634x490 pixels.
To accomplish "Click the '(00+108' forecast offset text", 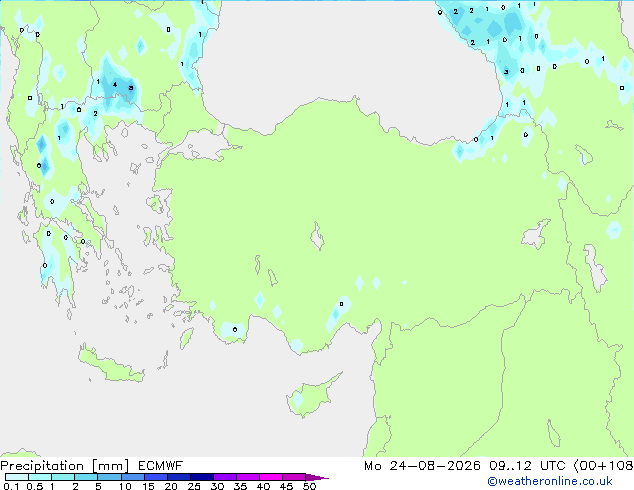I will (x=603, y=466).
